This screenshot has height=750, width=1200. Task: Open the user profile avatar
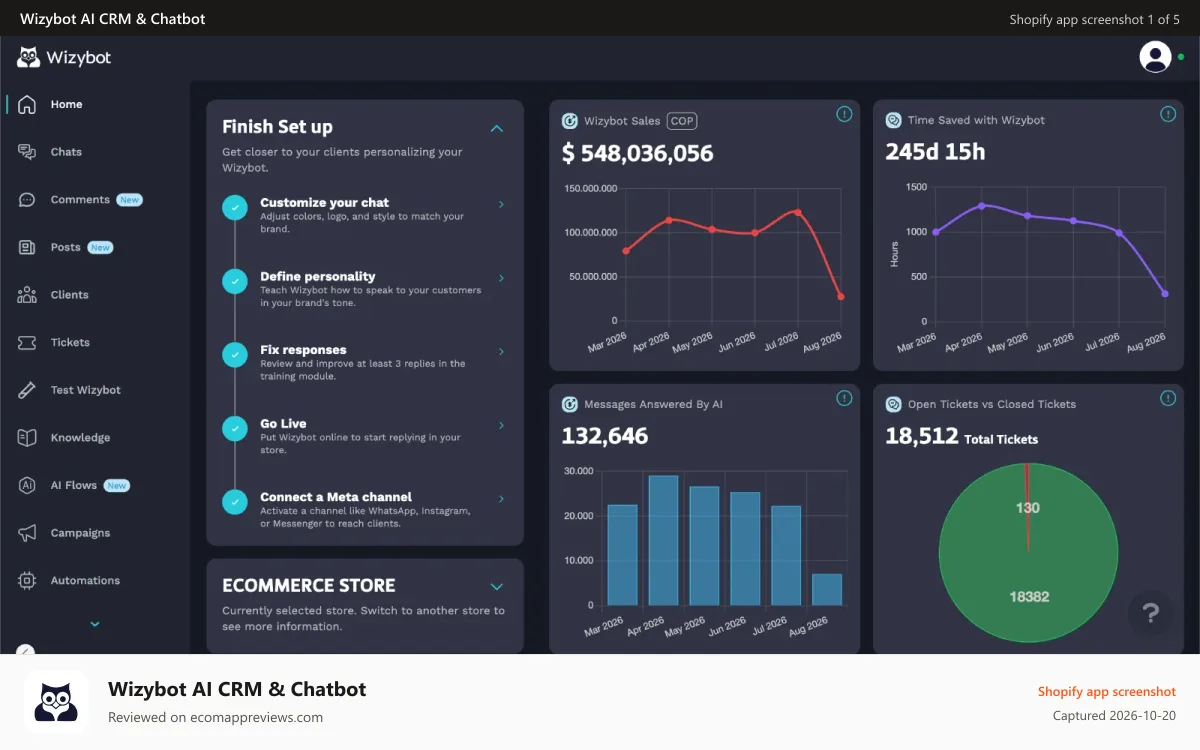1155,57
